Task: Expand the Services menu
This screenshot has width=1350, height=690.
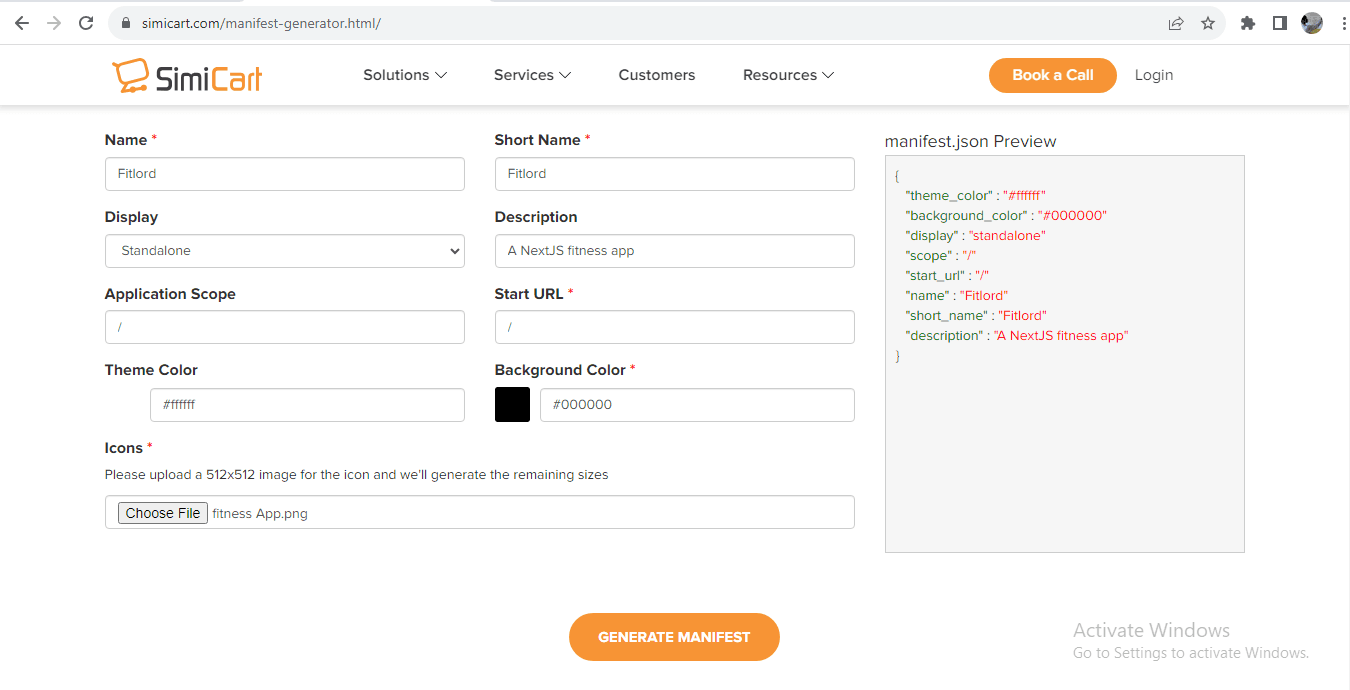Action: [x=532, y=75]
